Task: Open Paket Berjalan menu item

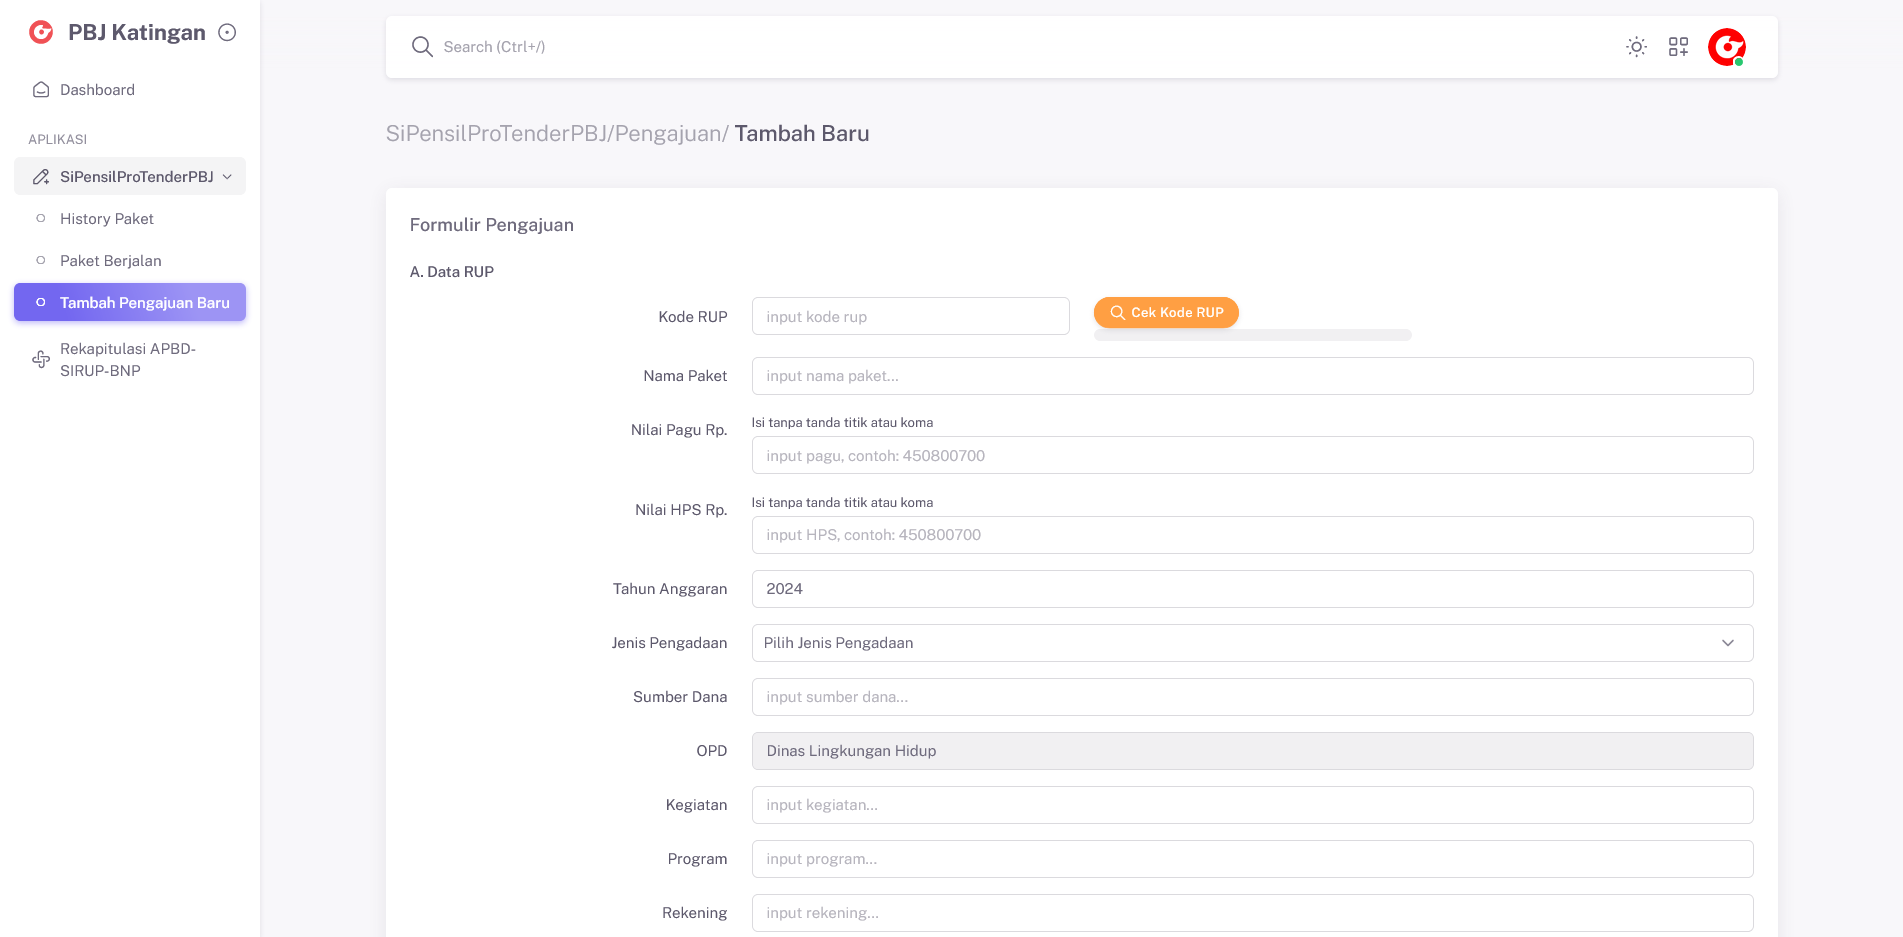Action: click(110, 261)
